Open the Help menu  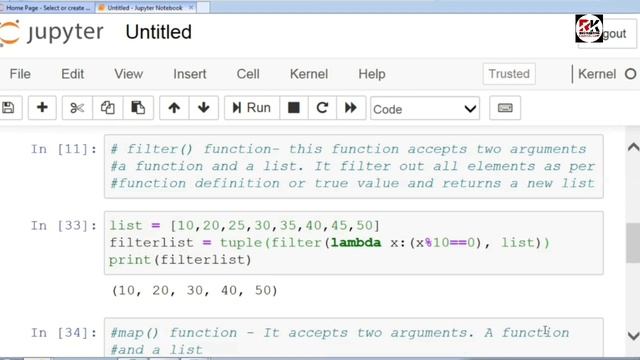pyautogui.click(x=372, y=74)
